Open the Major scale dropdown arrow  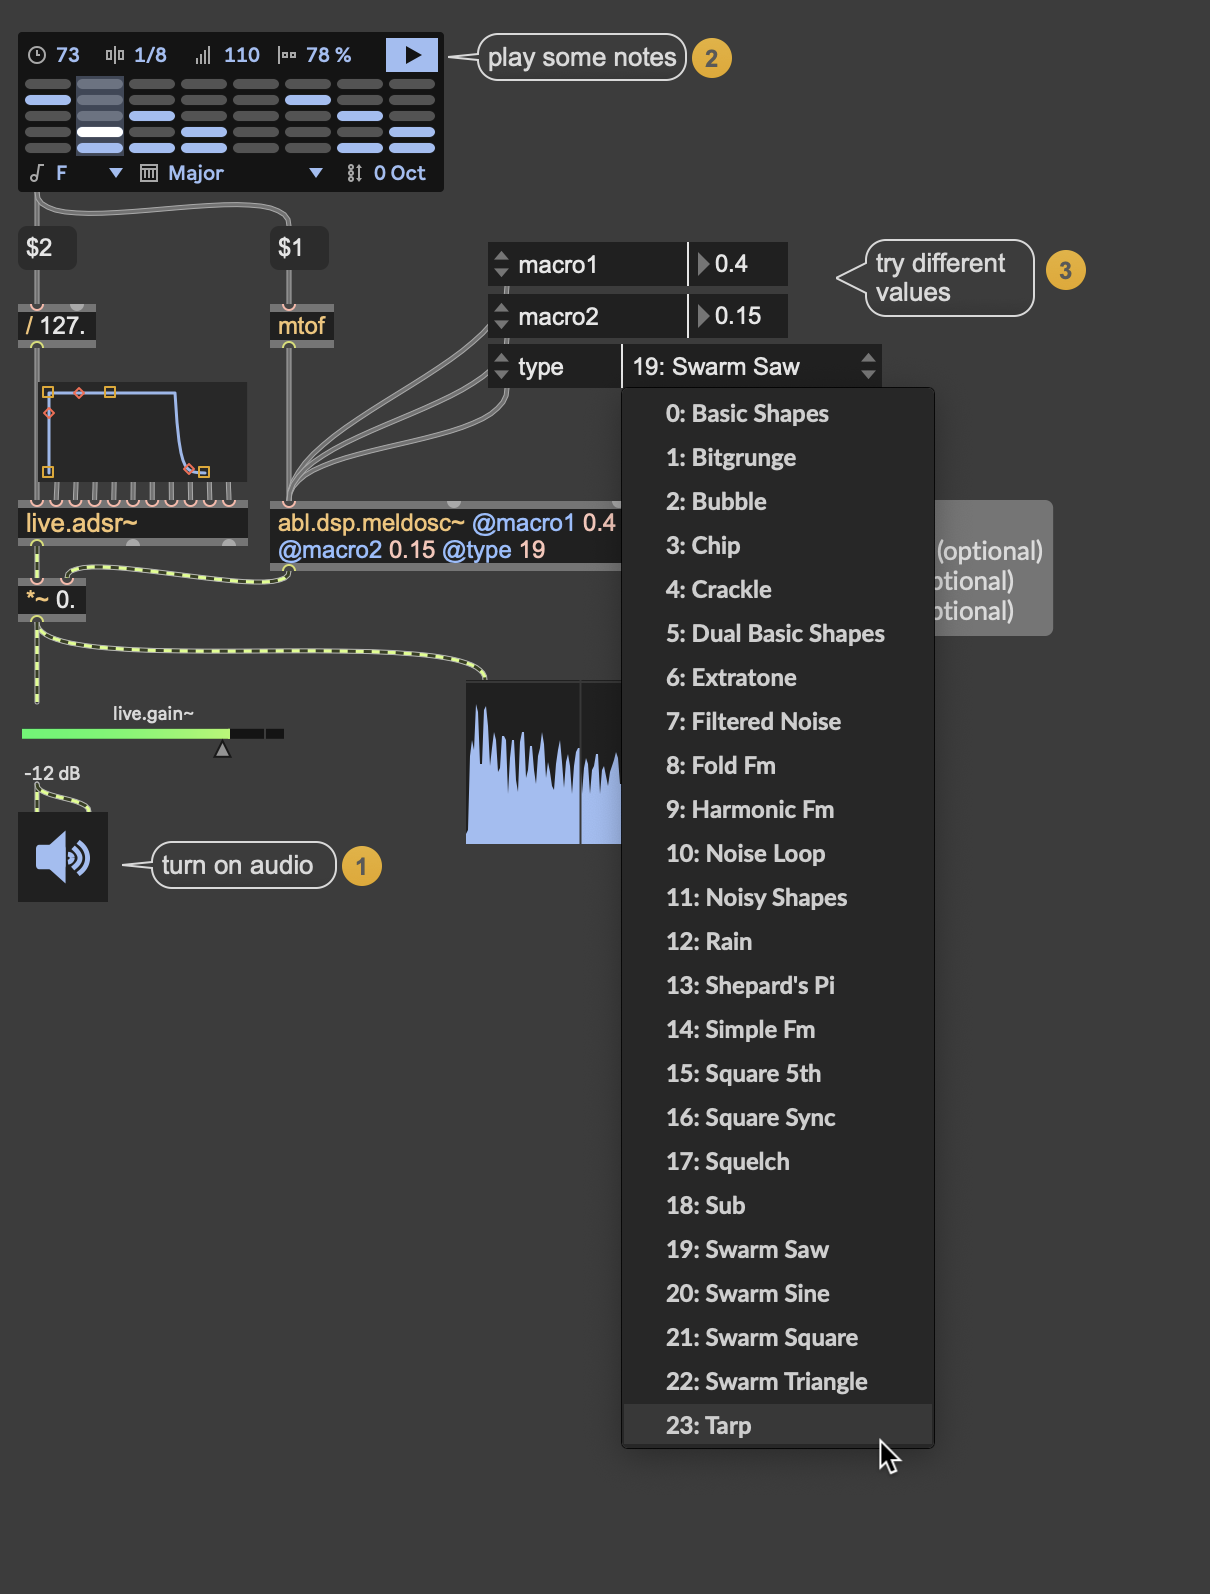(x=316, y=173)
